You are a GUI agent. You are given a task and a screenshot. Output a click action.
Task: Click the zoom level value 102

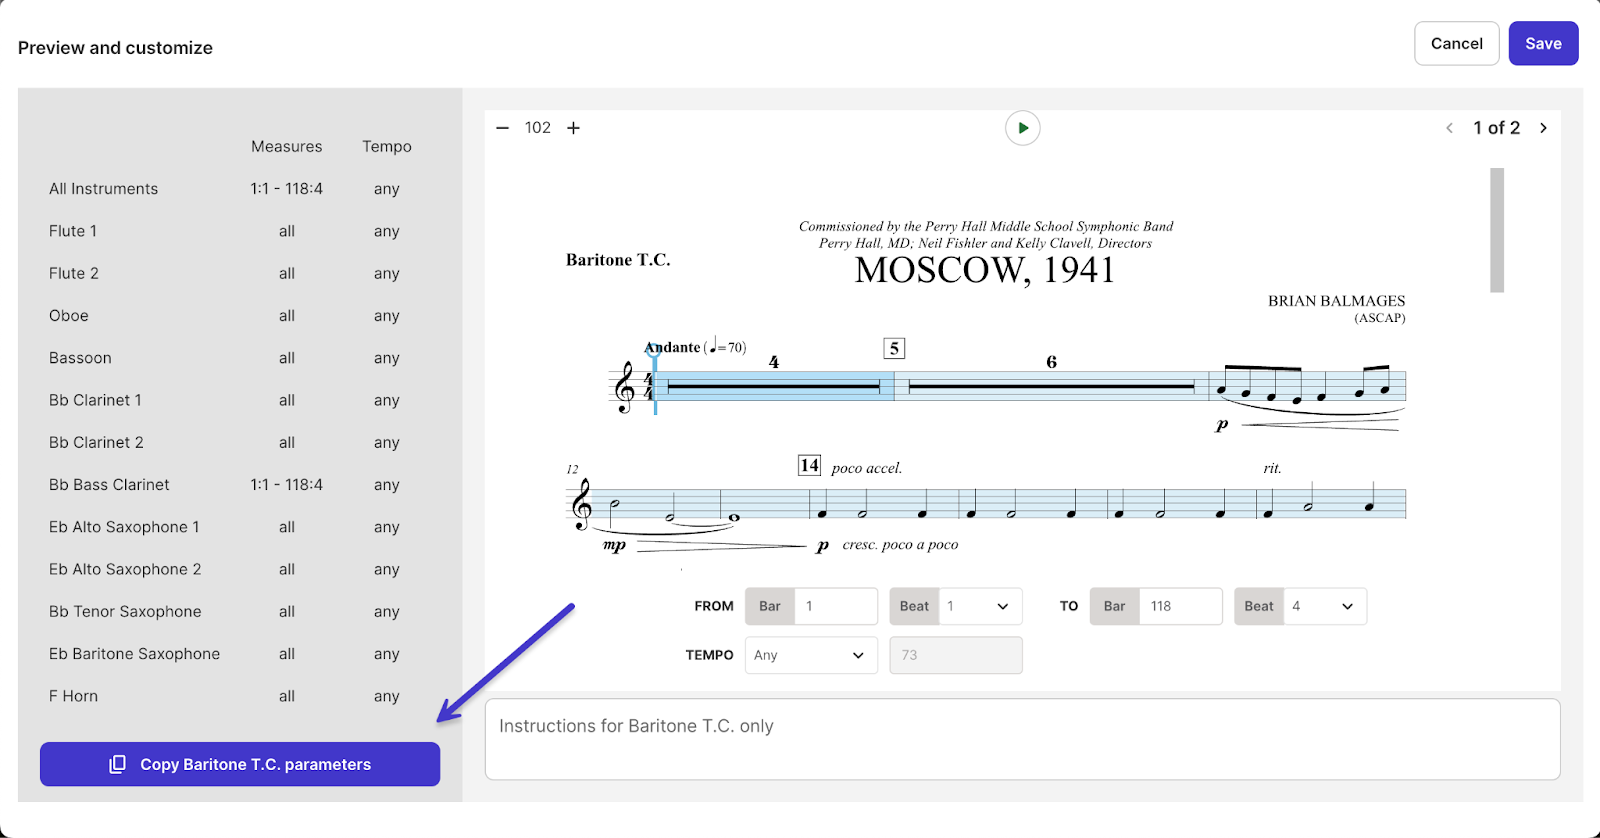[538, 128]
